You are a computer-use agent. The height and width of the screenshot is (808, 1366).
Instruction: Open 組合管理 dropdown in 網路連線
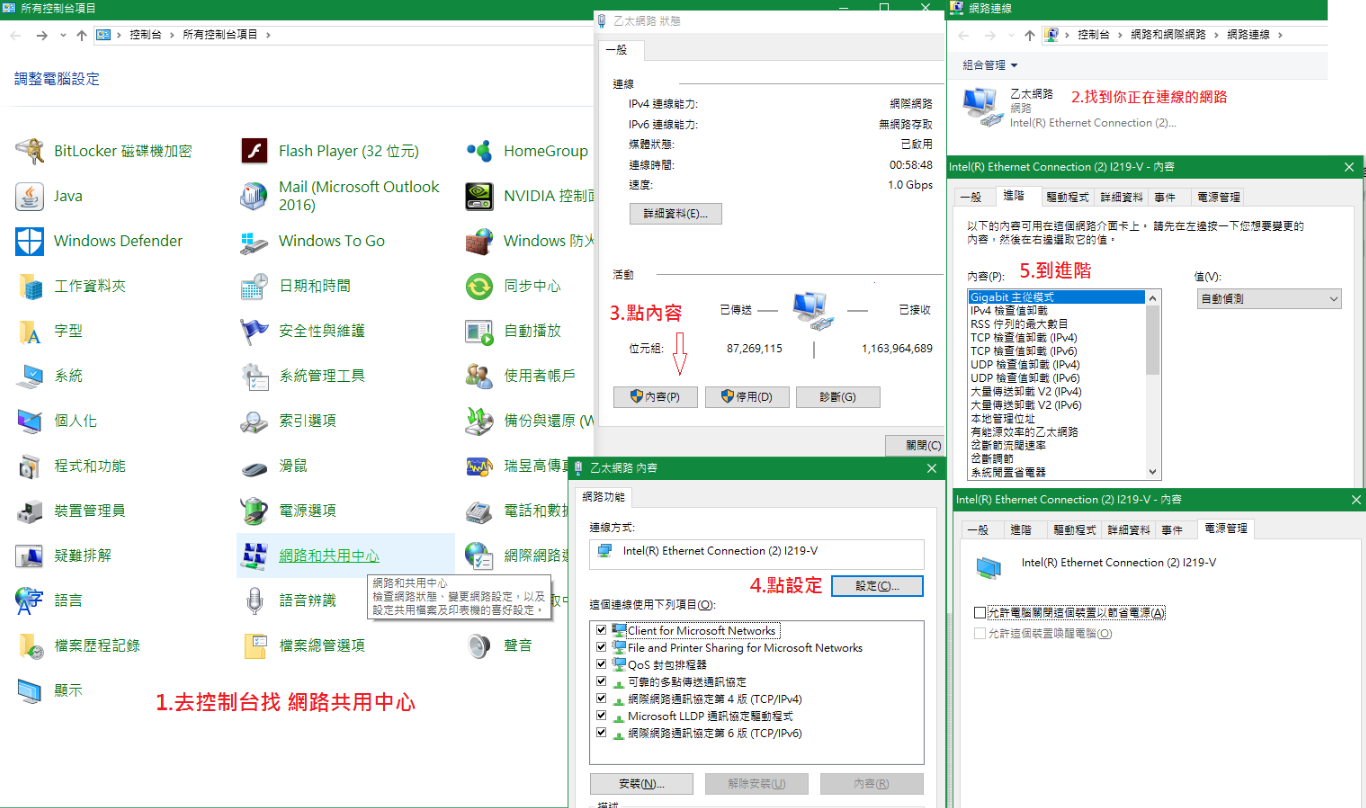pos(990,65)
